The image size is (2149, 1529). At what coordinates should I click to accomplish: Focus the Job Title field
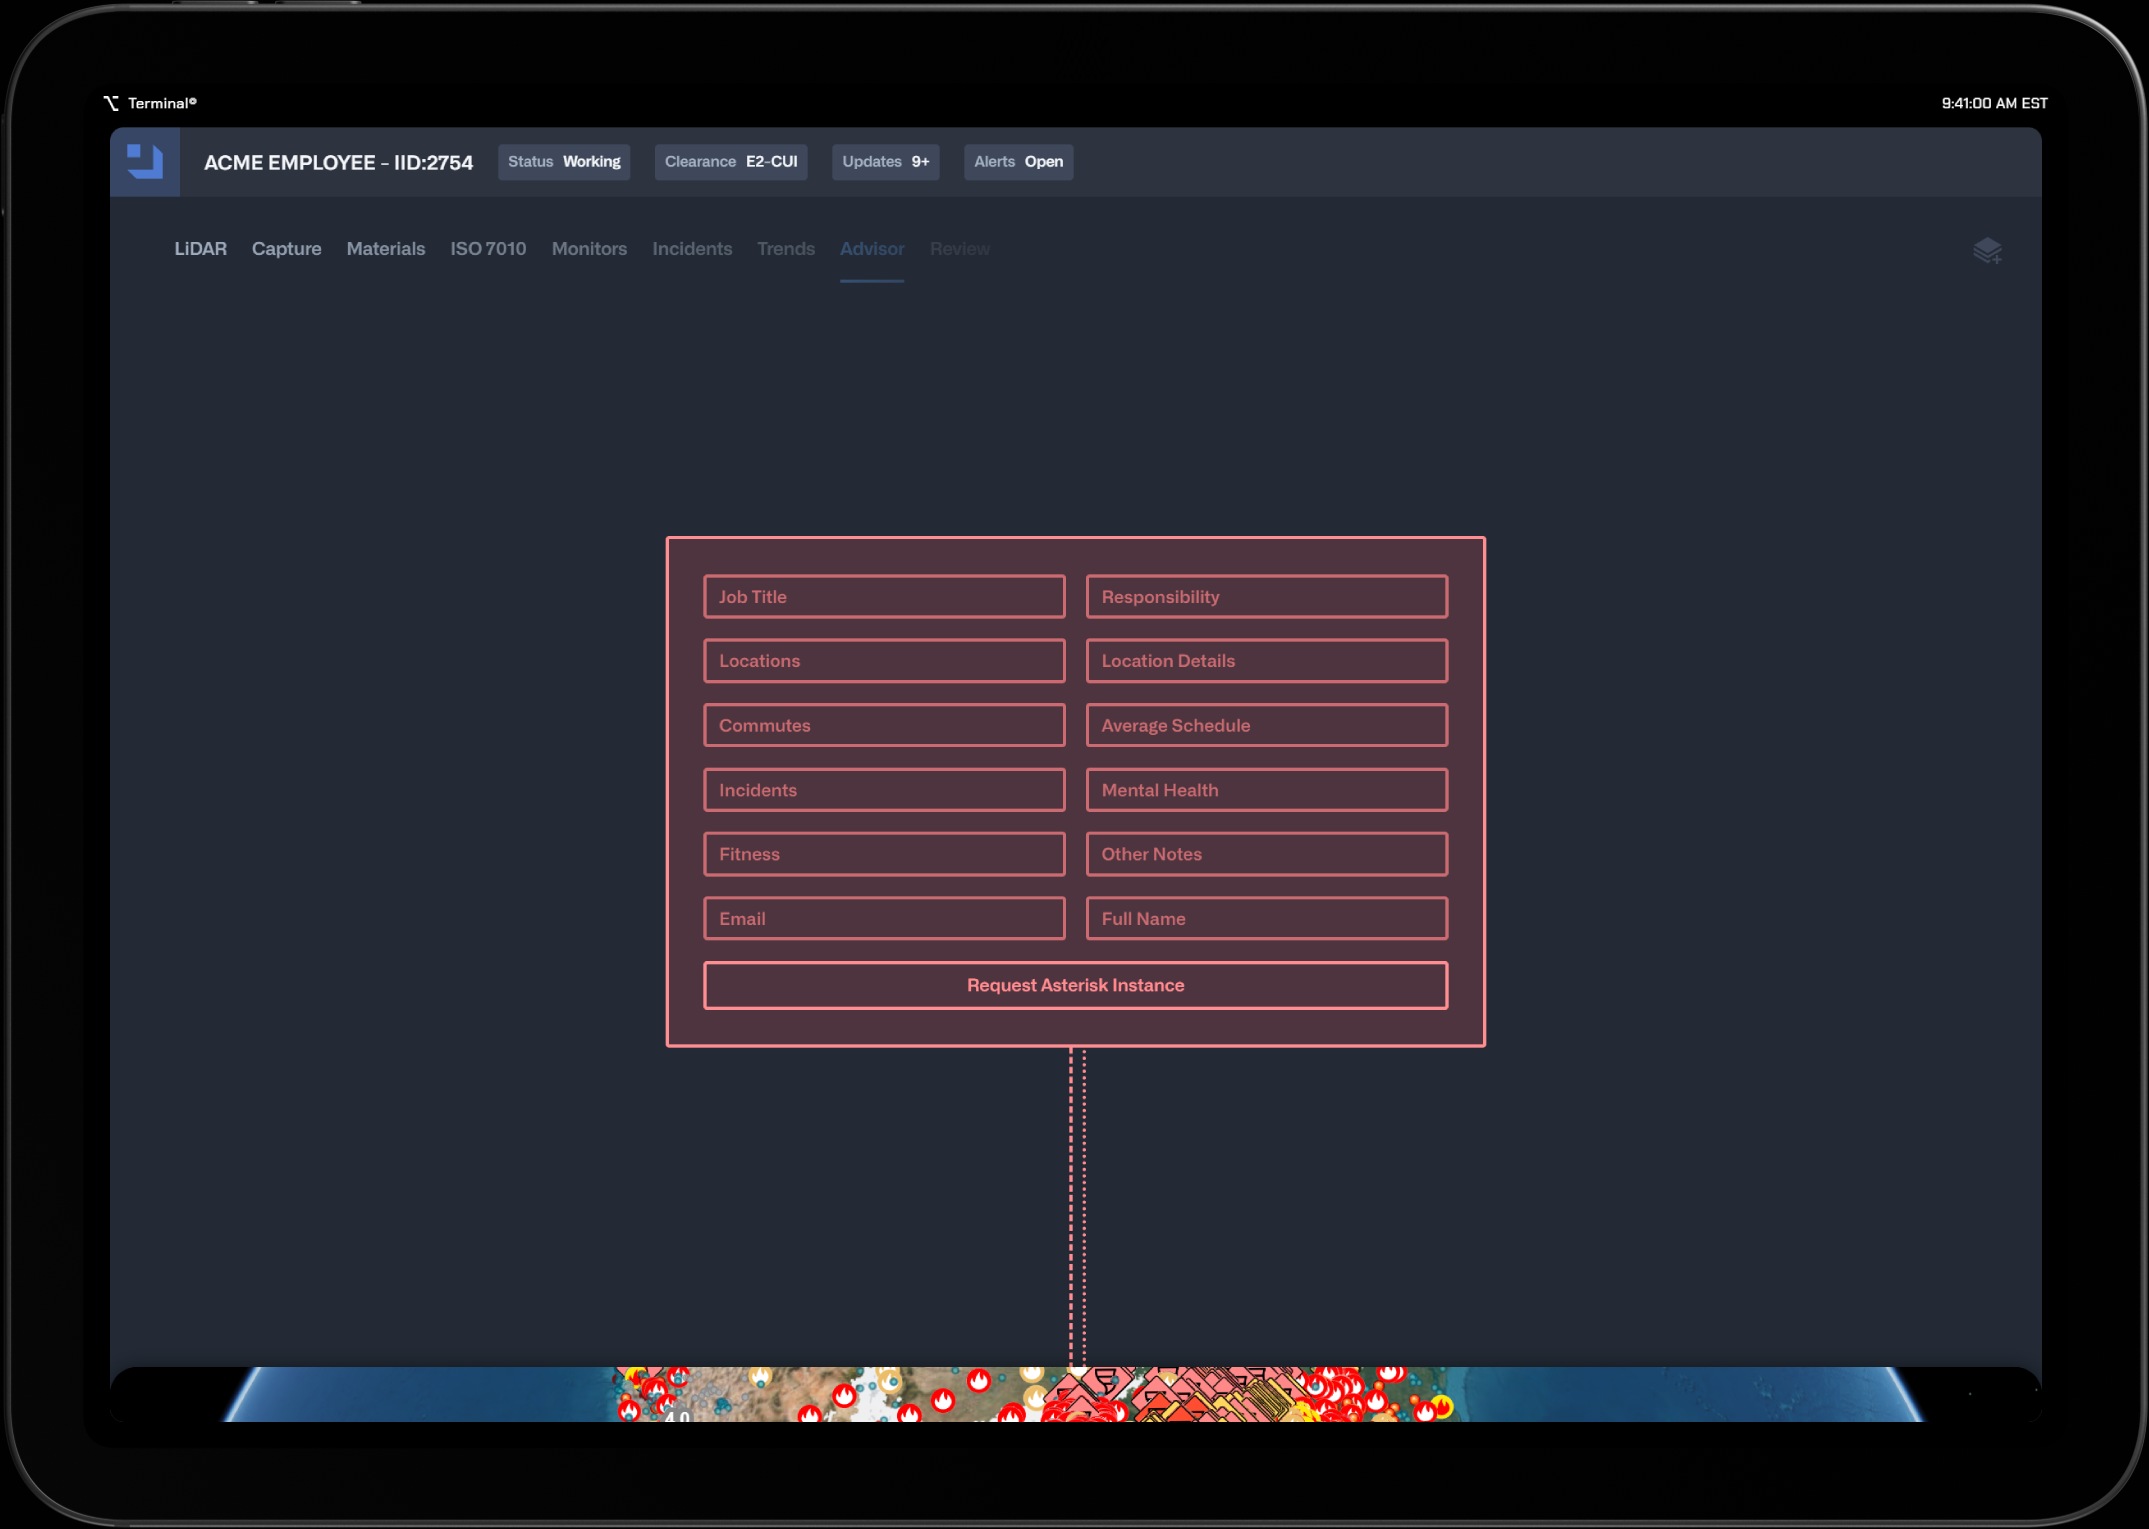(x=884, y=597)
